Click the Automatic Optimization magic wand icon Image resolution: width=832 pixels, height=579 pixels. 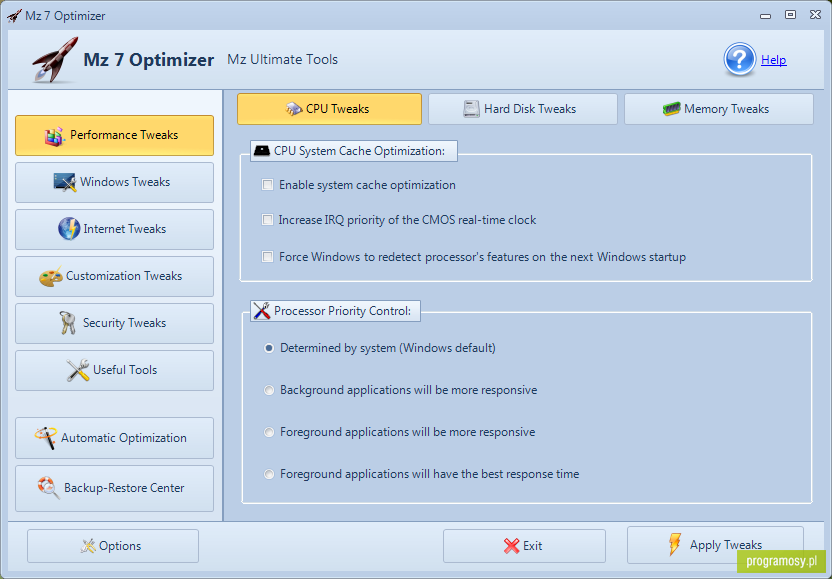tap(46, 438)
